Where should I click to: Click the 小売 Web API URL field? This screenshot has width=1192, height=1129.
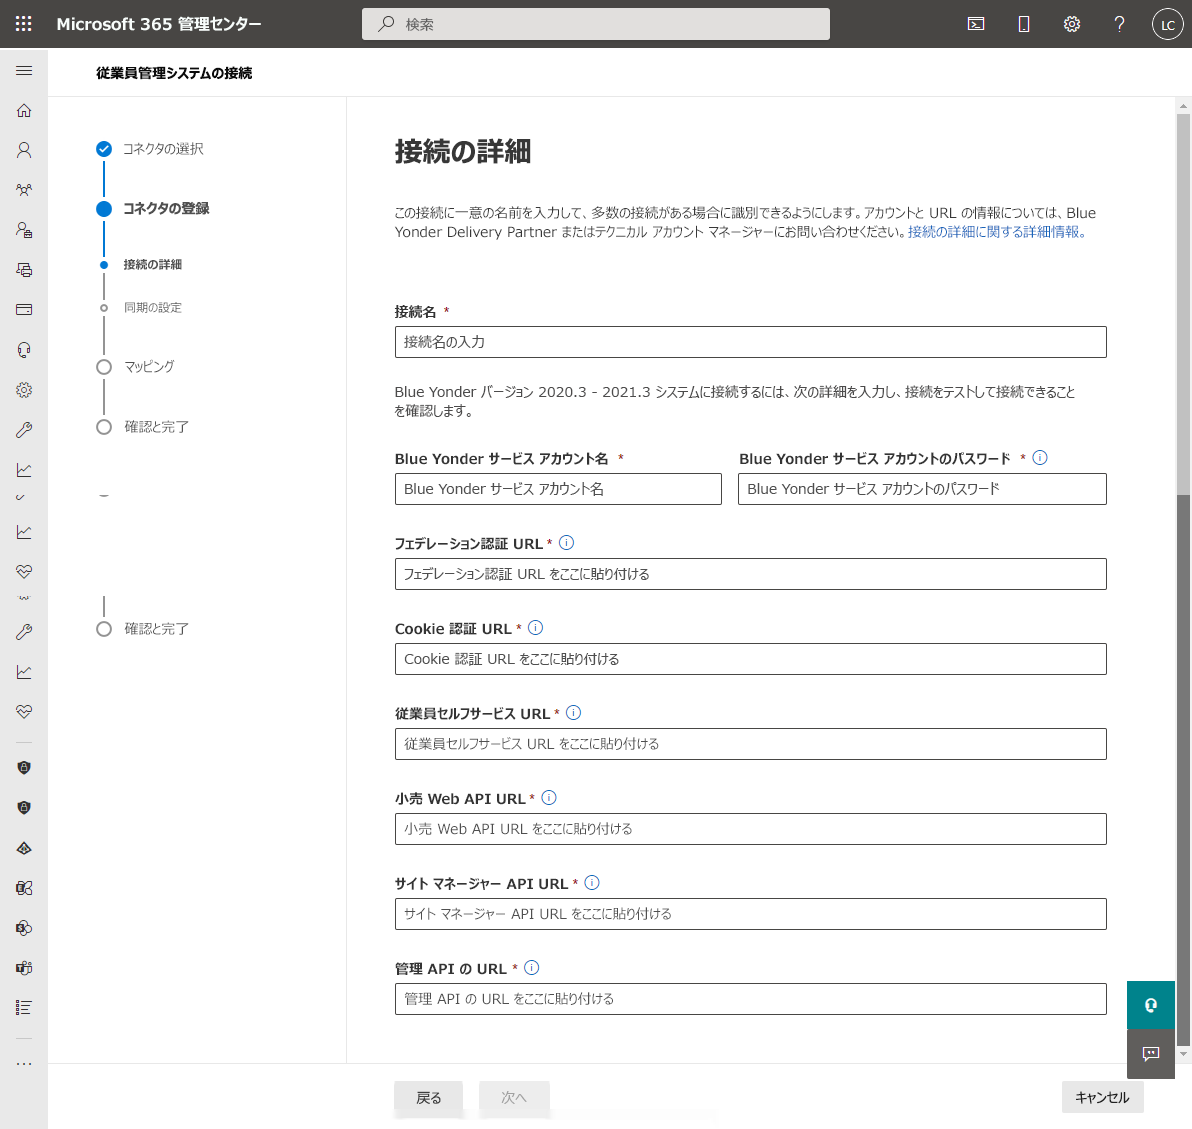[x=750, y=829]
